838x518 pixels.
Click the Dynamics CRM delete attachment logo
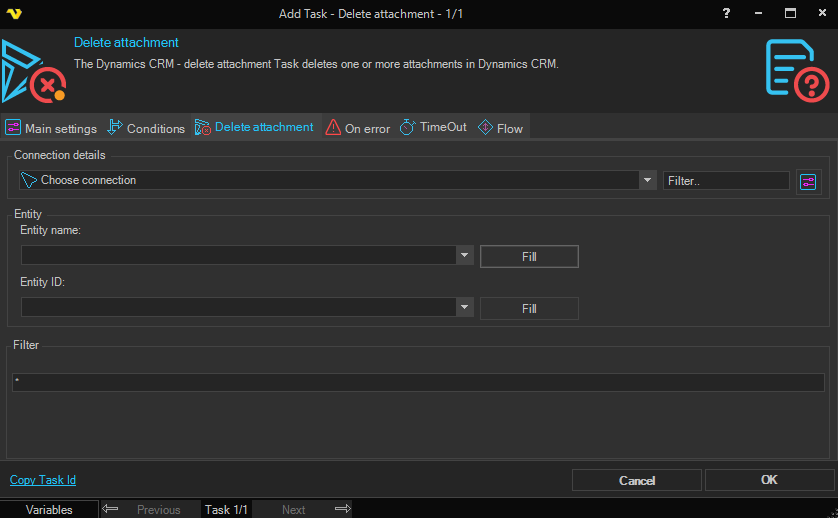pyautogui.click(x=33, y=71)
